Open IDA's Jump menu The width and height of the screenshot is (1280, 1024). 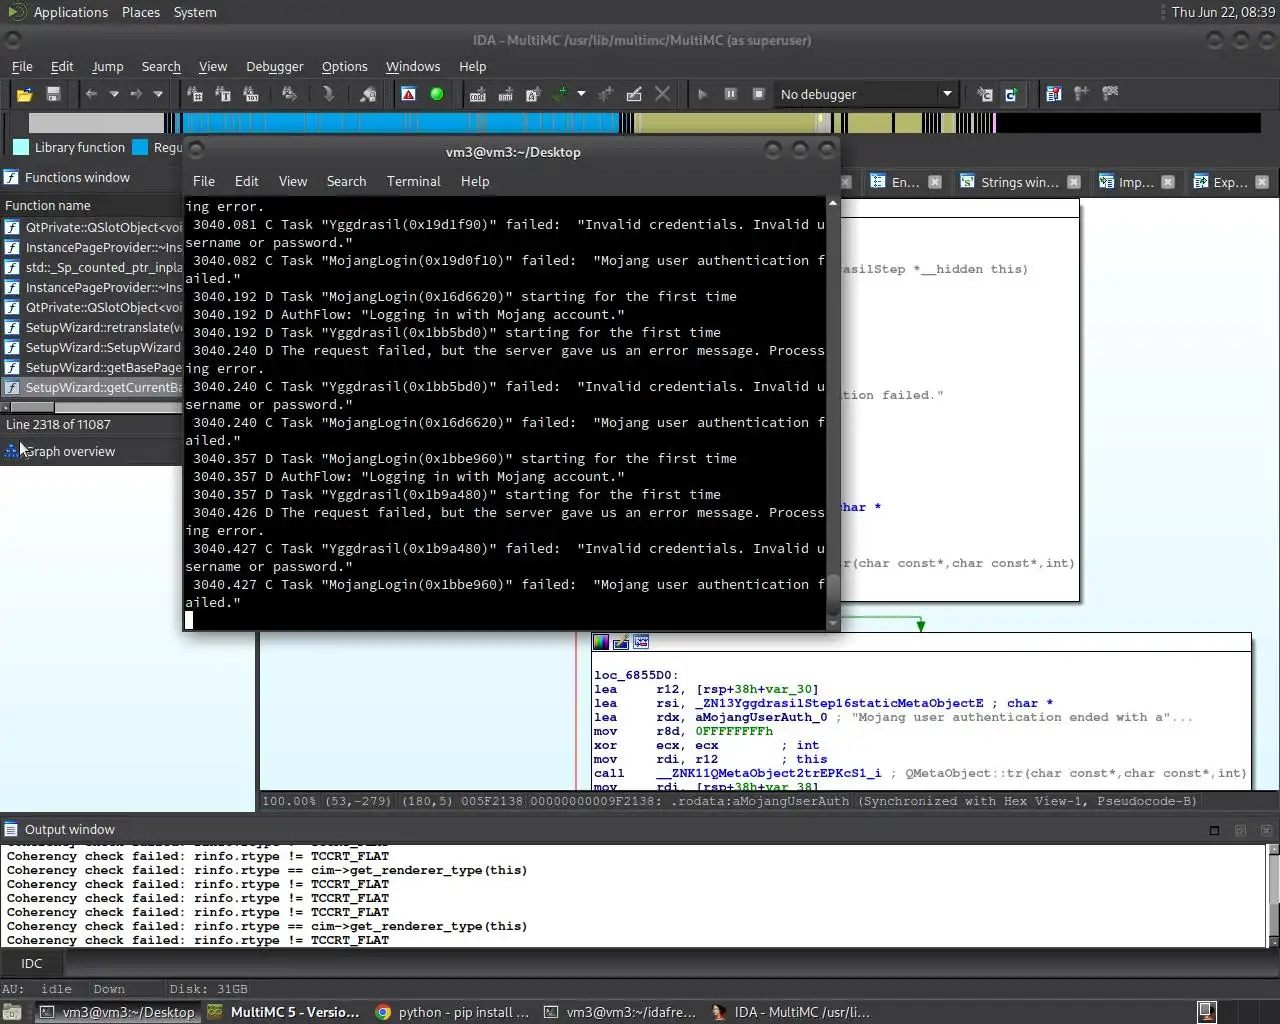tap(107, 66)
